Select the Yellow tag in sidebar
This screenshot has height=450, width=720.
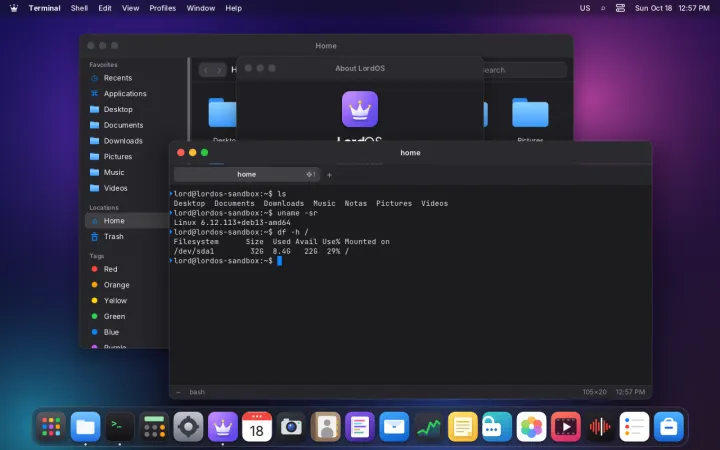(127, 301)
